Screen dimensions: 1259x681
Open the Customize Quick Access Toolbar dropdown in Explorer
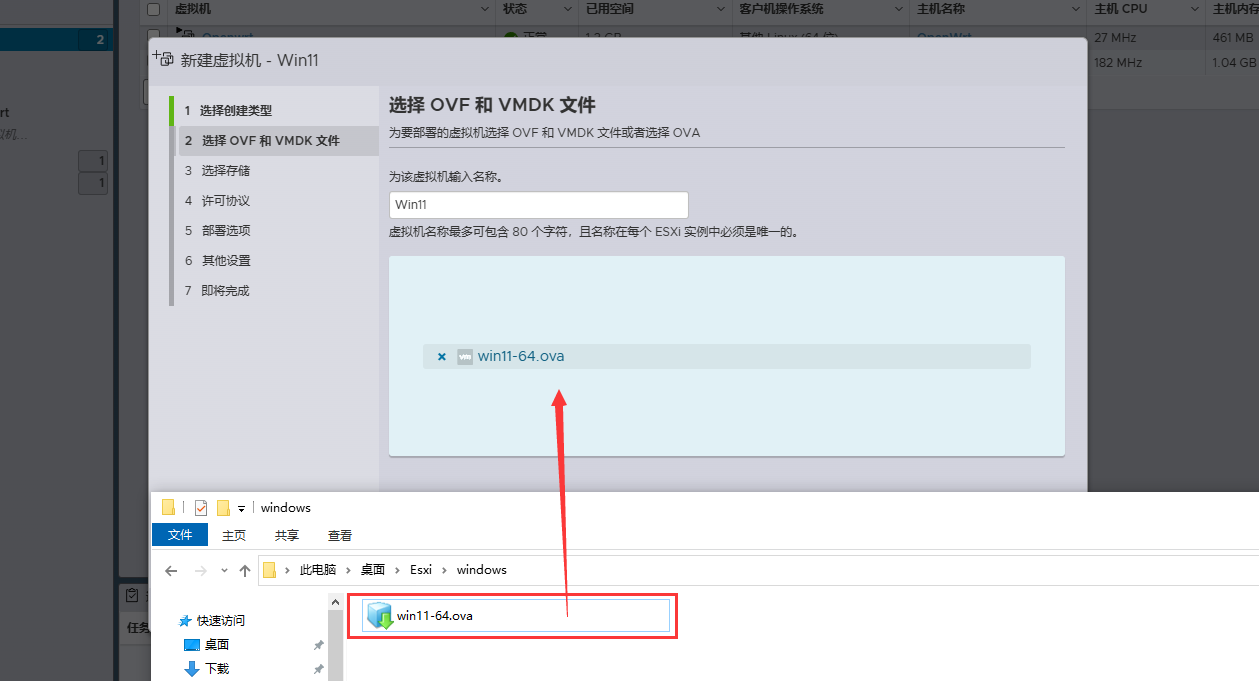click(241, 508)
